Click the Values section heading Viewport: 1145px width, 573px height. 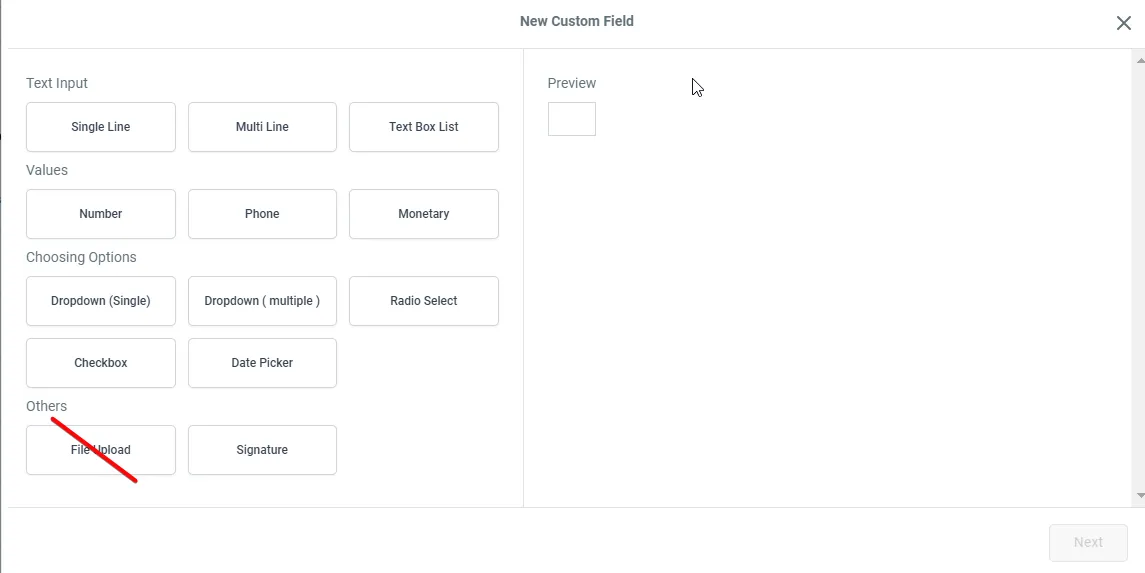47,170
